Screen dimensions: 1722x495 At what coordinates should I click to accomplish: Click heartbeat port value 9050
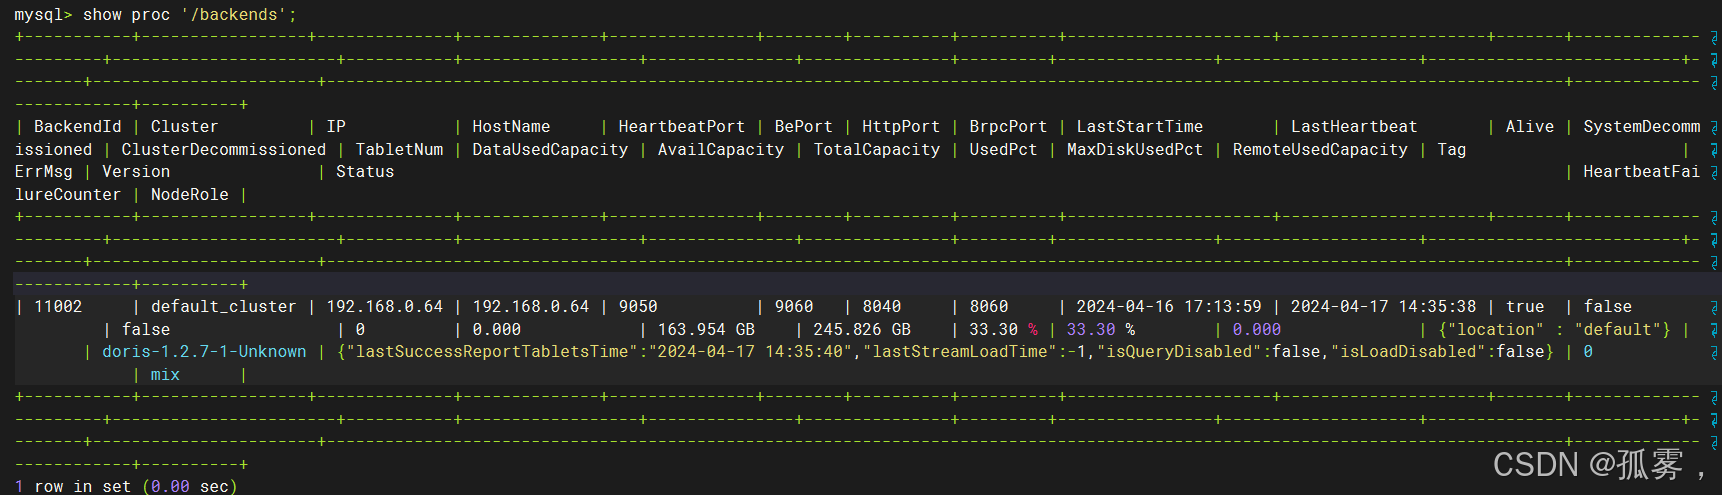tap(638, 307)
